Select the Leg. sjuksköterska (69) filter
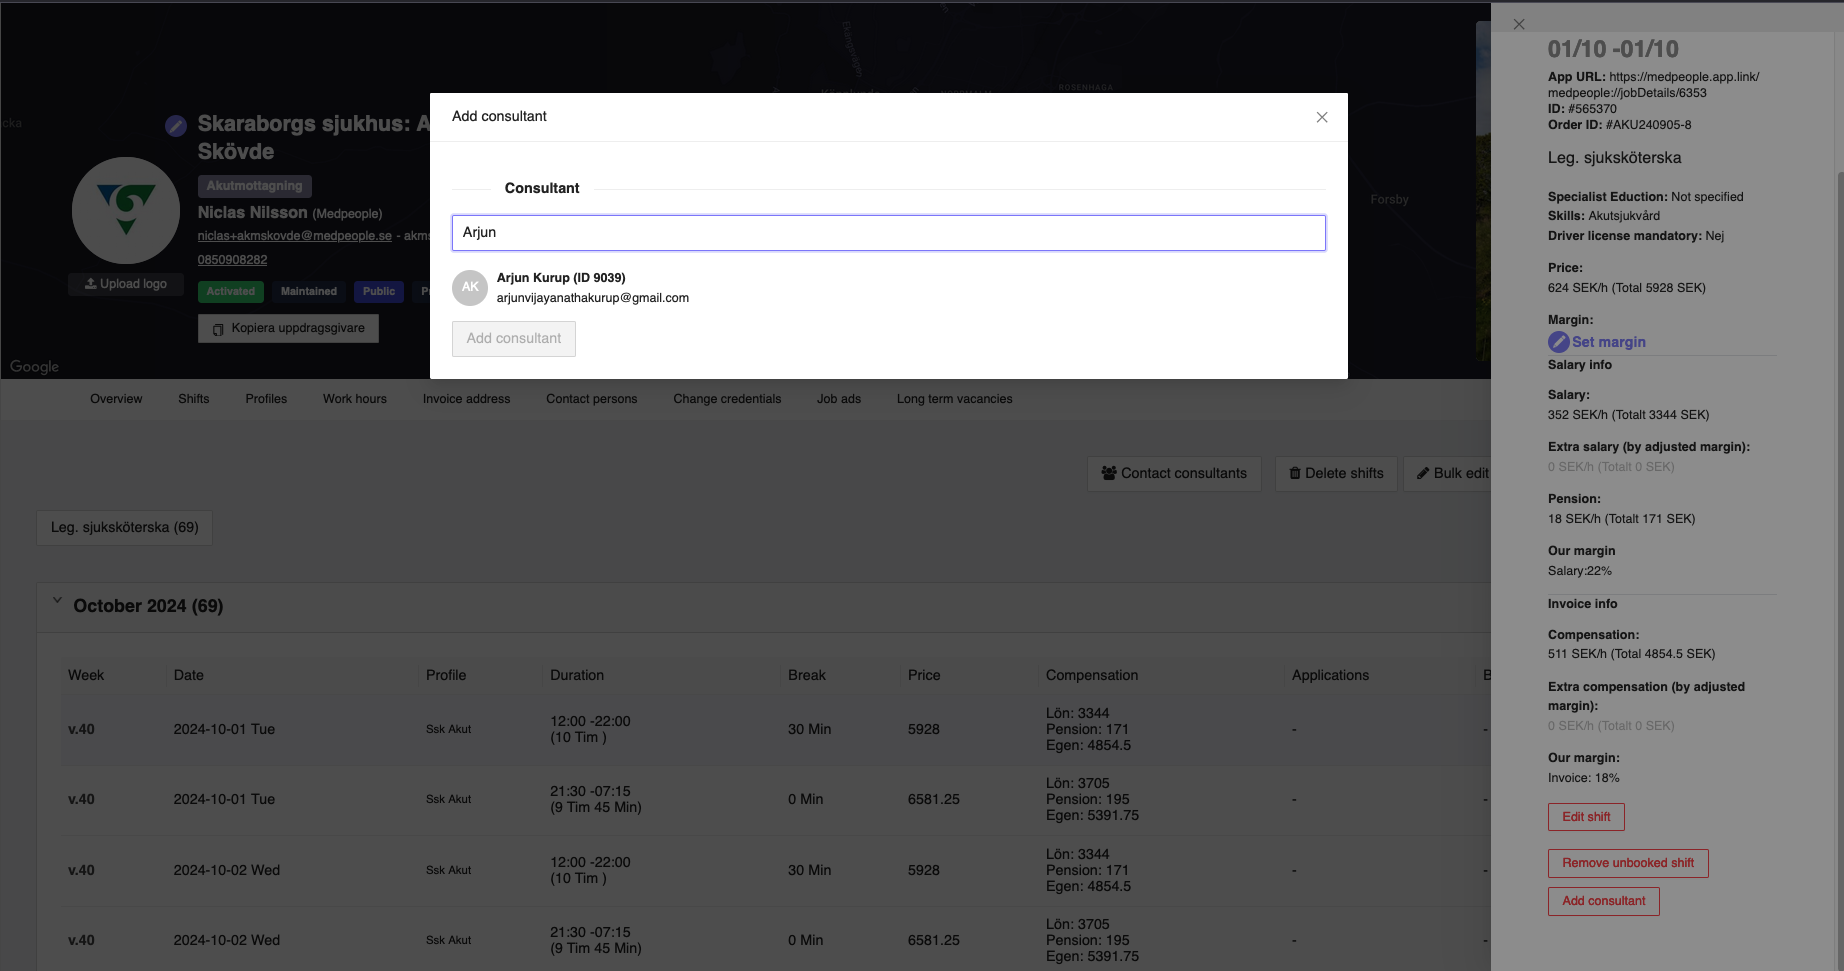 tap(125, 528)
